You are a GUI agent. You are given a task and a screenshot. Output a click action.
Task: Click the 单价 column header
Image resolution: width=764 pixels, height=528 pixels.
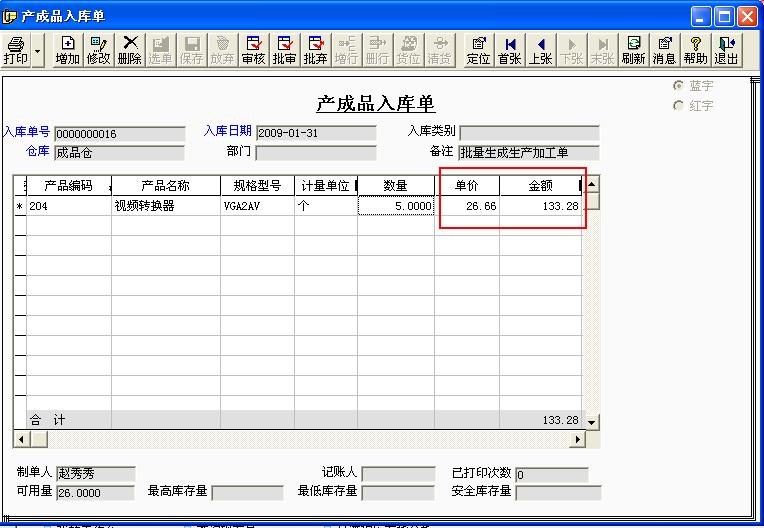(467, 186)
